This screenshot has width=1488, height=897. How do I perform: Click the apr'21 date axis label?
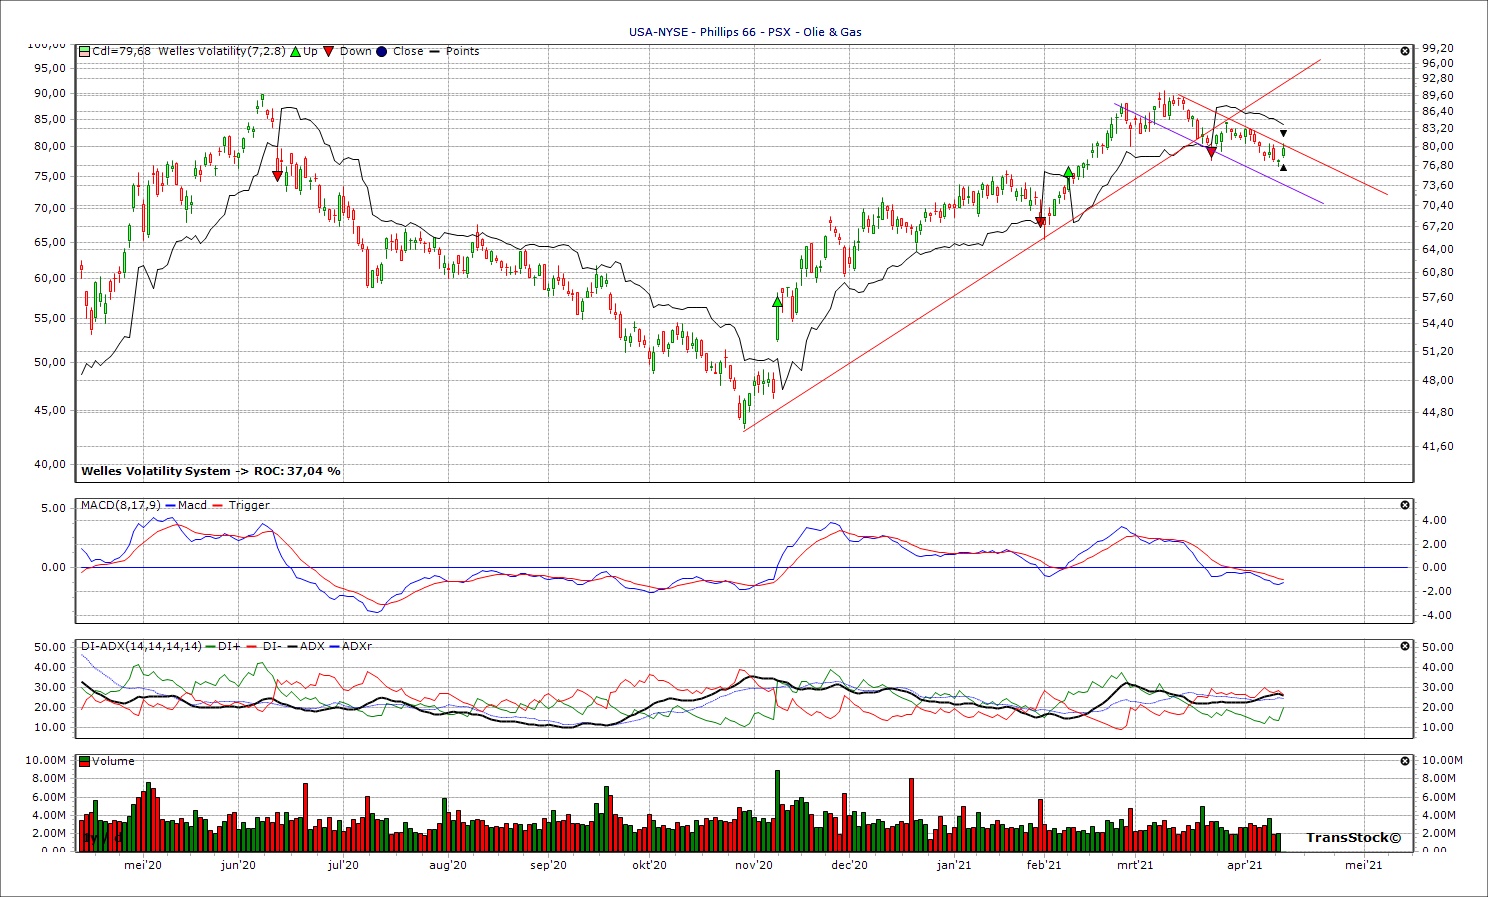tap(1244, 865)
